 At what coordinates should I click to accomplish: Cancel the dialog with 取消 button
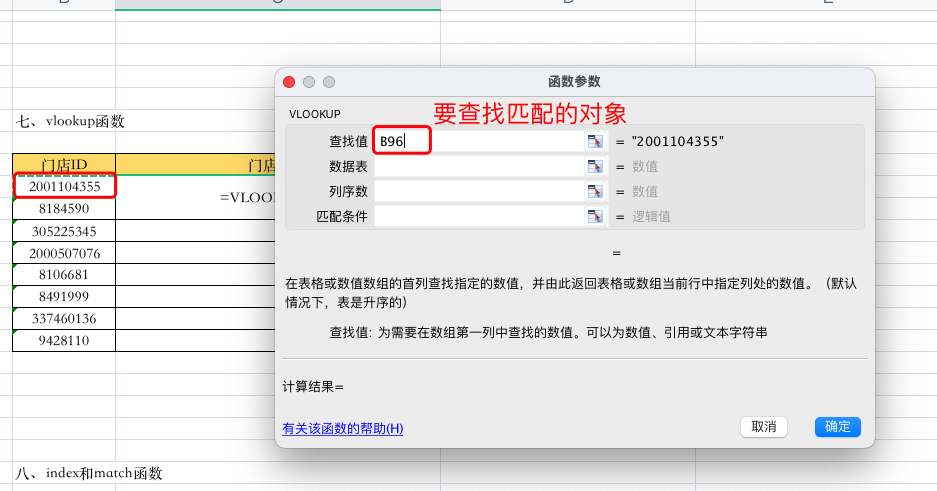(764, 426)
